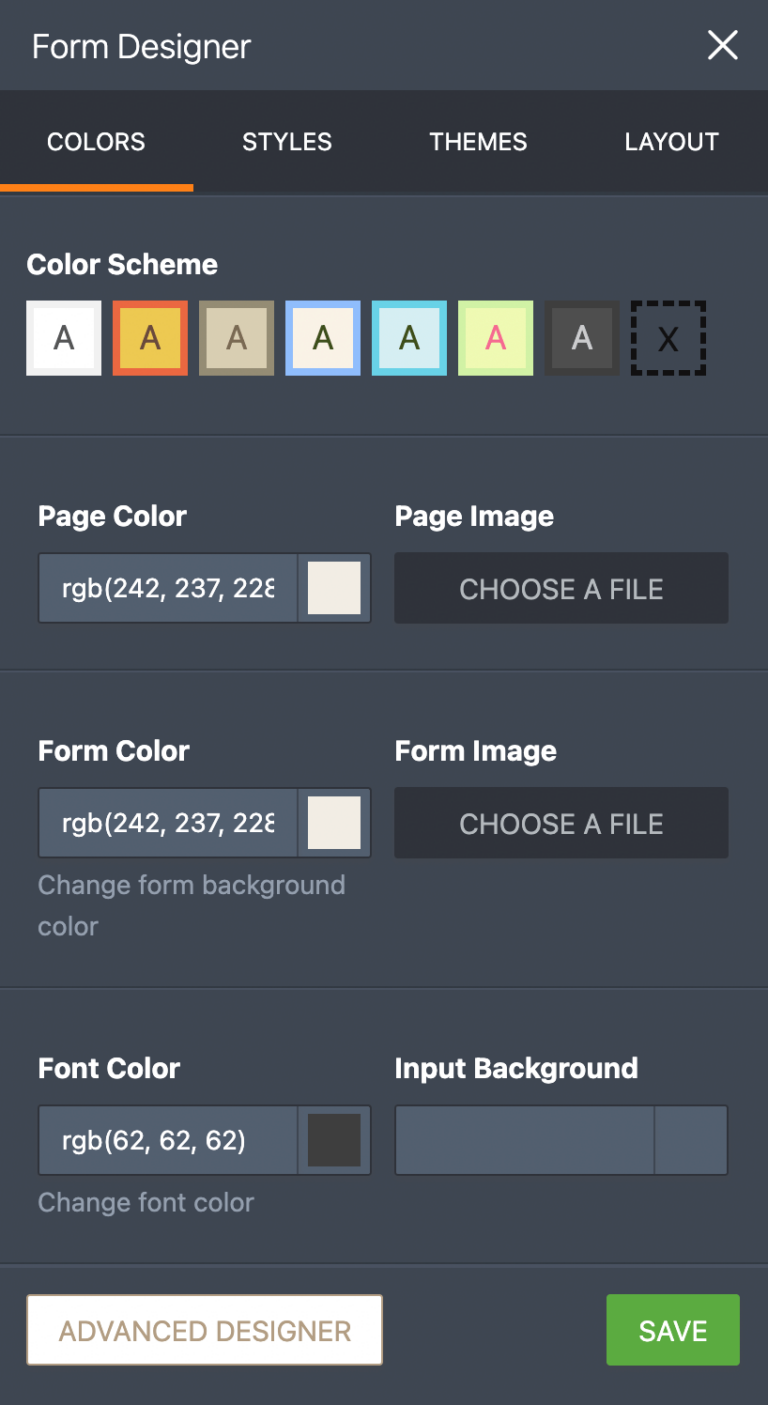This screenshot has height=1405, width=768.
Task: Pick the blue-bordered color scheme
Action: coord(322,338)
